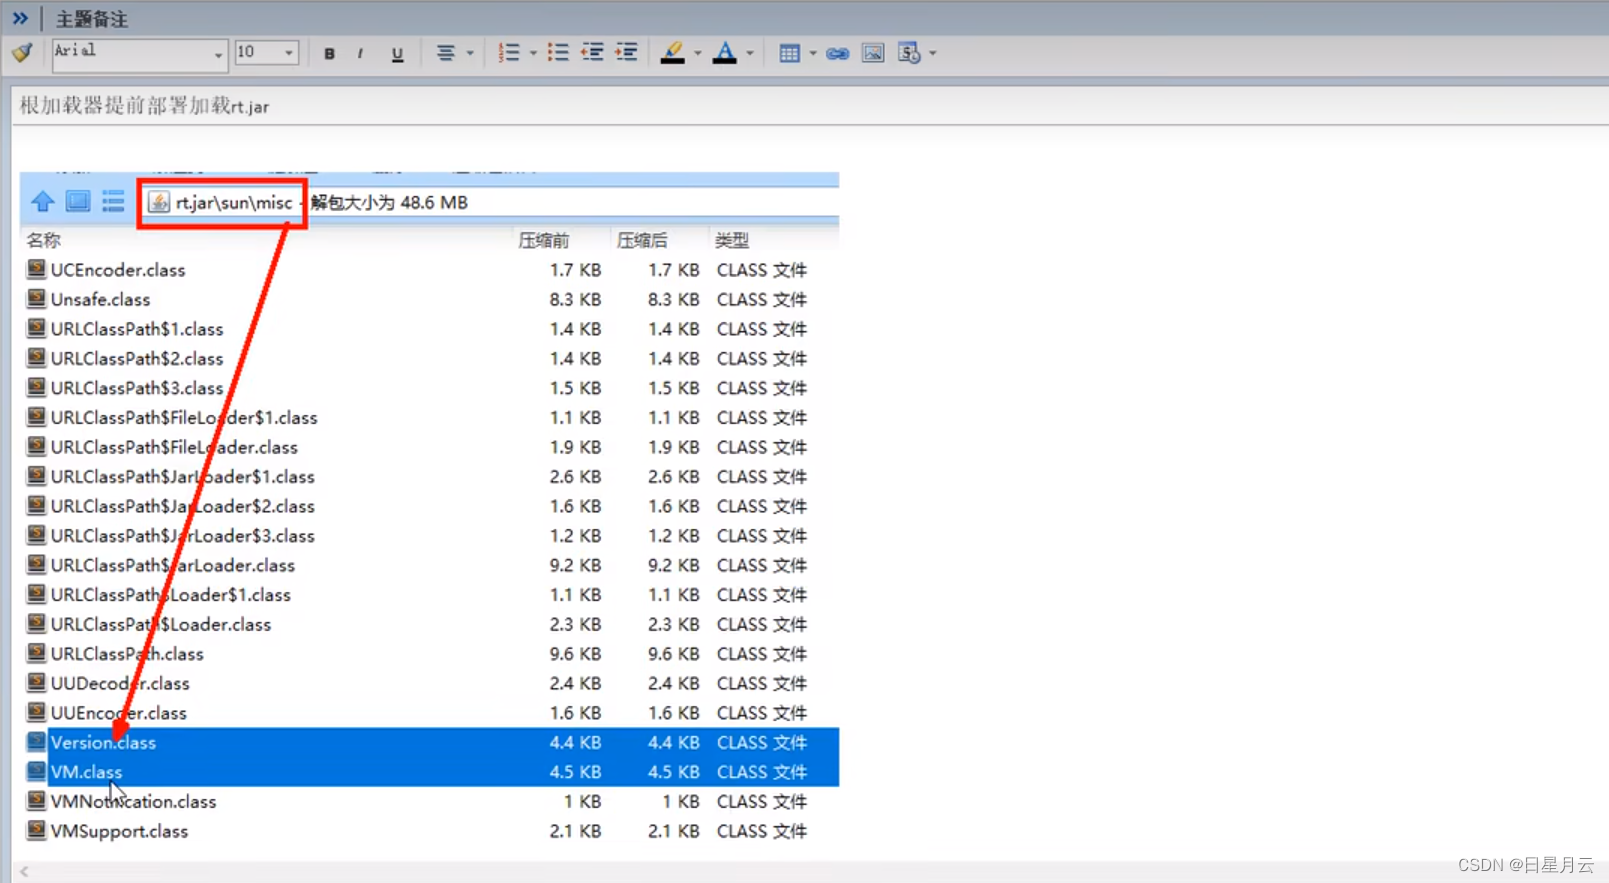1609x883 pixels.
Task: Click the file icon beside VMSupport.class
Action: (x=36, y=830)
